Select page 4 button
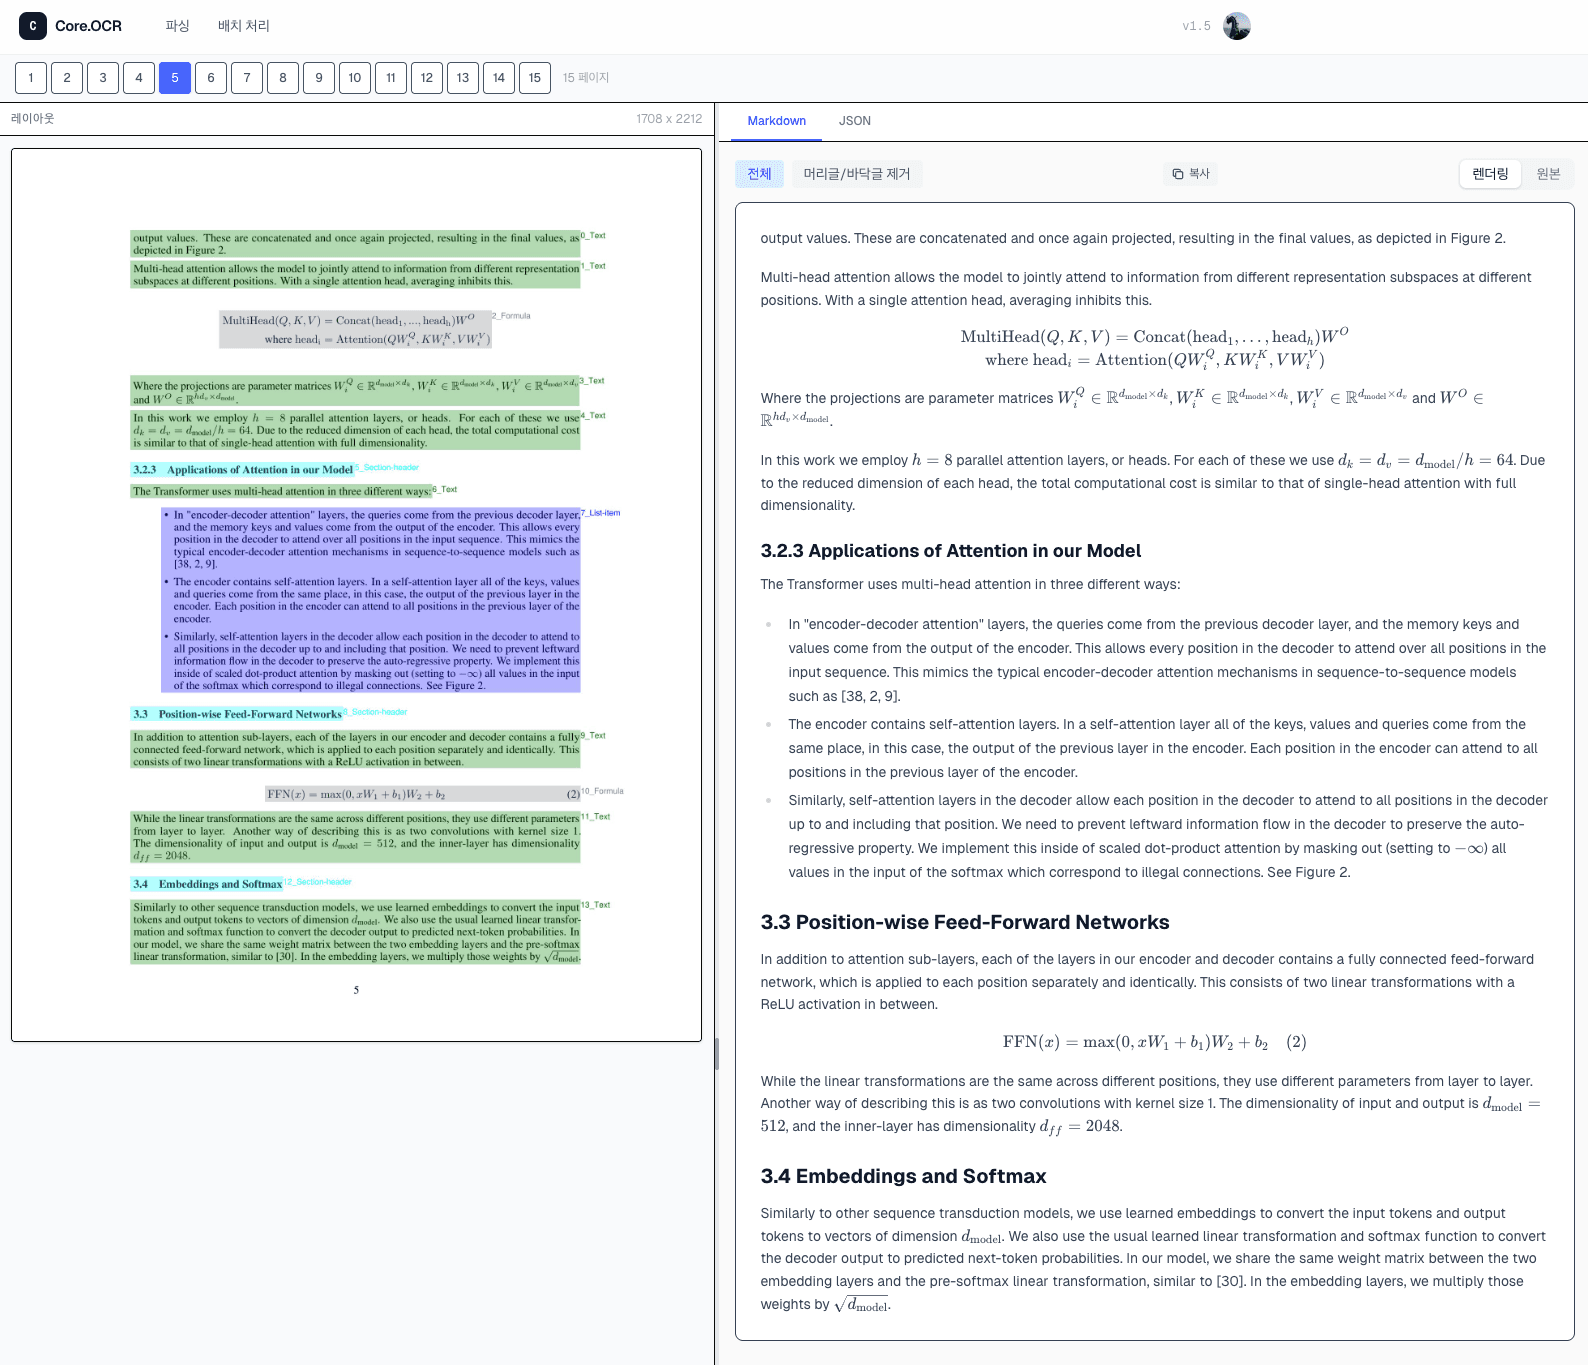Screen dimensions: 1588x1365 point(139,78)
